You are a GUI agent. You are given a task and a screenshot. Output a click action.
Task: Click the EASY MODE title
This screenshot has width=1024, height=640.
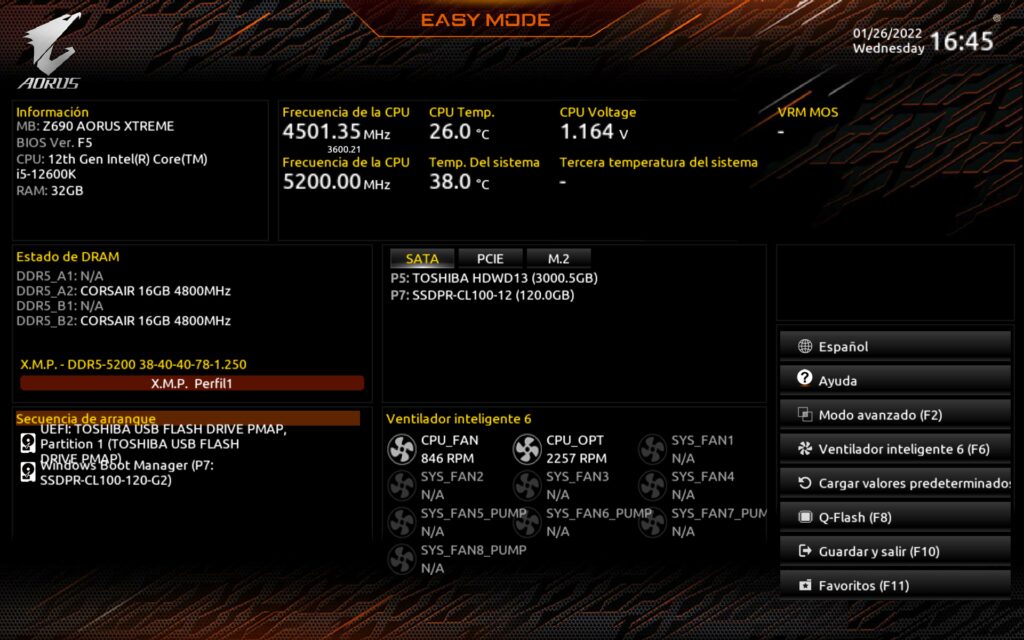[x=486, y=20]
